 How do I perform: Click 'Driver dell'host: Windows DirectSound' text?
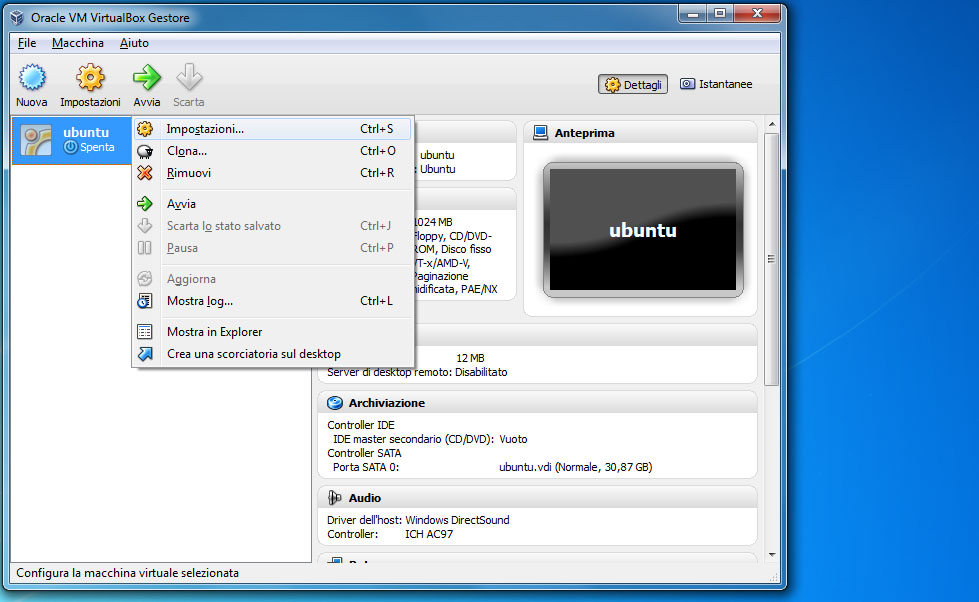pyautogui.click(x=418, y=520)
